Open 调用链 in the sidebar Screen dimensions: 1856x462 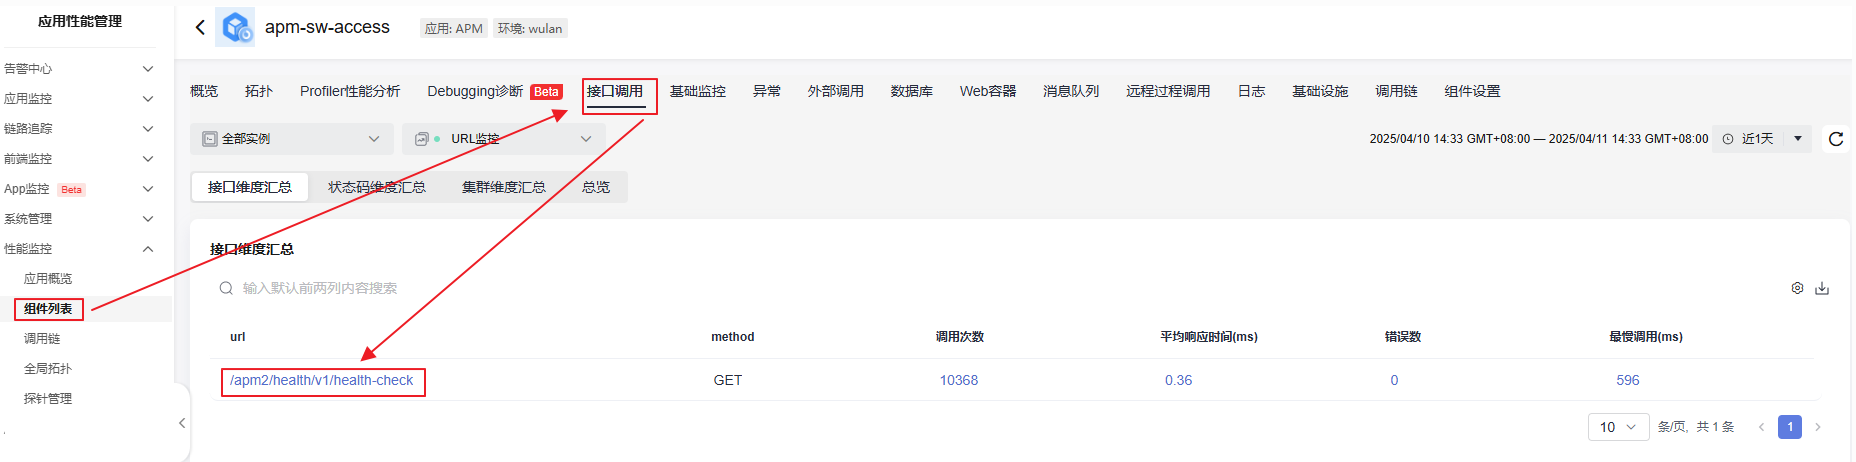(x=42, y=339)
